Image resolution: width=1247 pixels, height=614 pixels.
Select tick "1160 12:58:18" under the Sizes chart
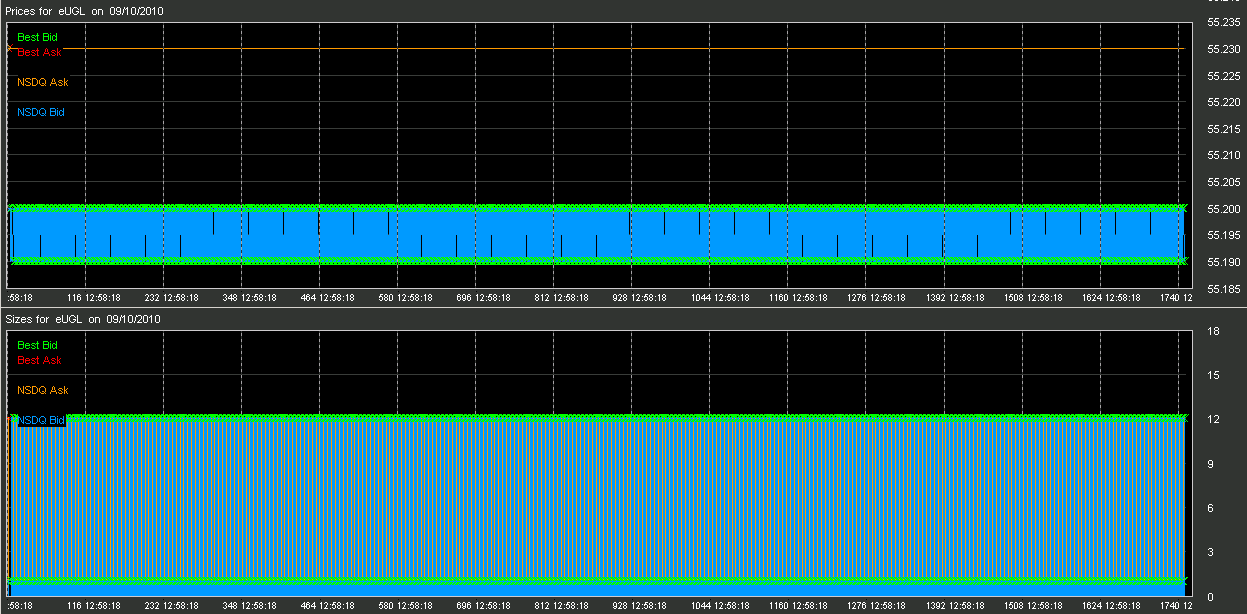tap(796, 606)
